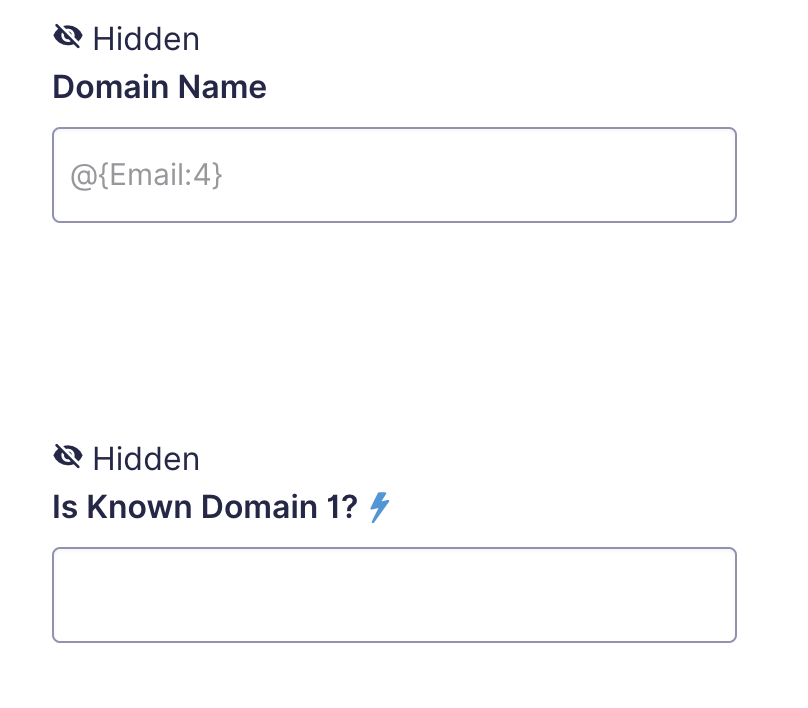Place cursor in the empty lower input box
808x708 pixels.
click(394, 595)
